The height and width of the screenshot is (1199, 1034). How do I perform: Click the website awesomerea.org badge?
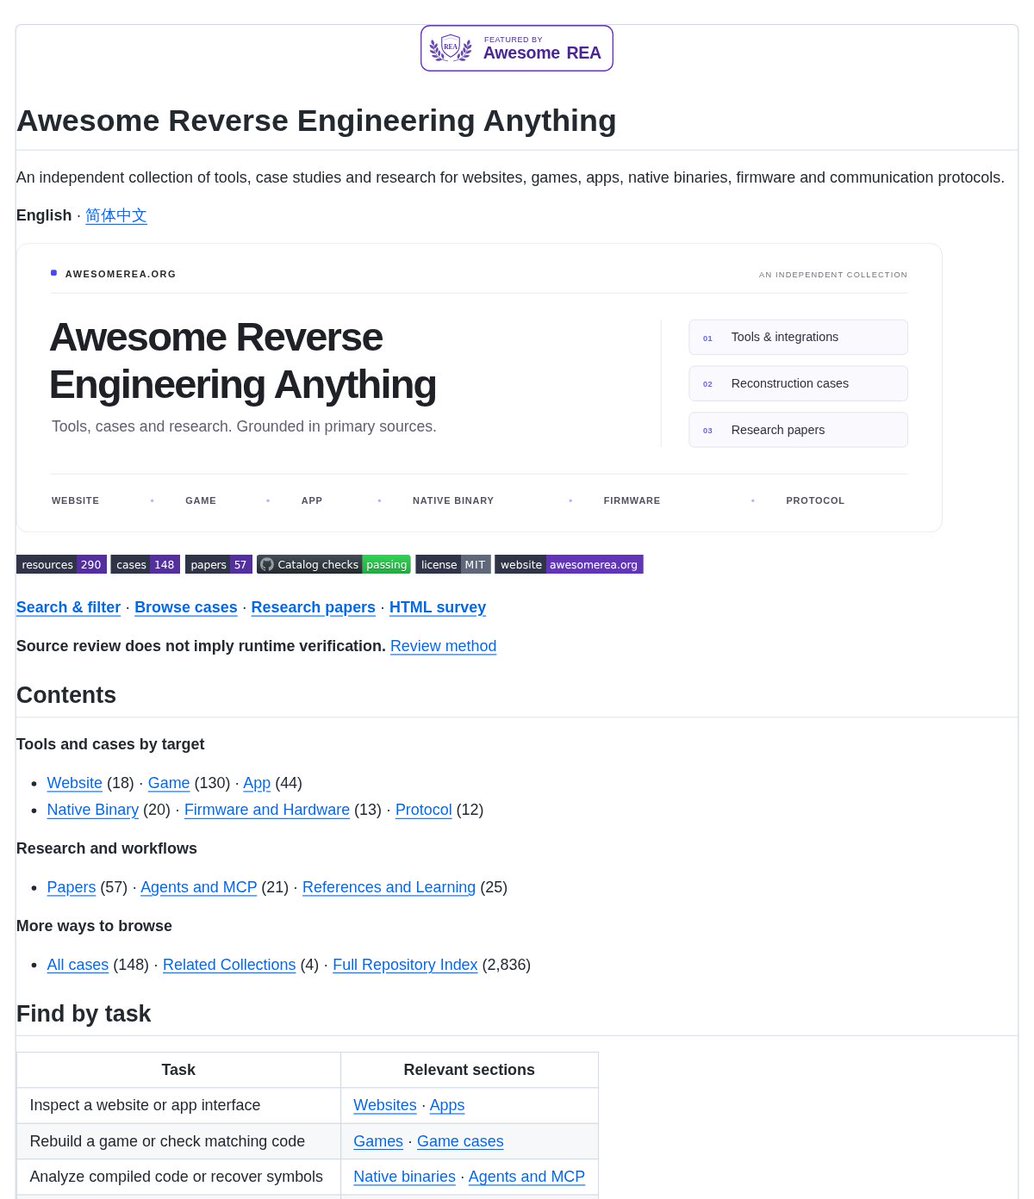click(x=569, y=564)
